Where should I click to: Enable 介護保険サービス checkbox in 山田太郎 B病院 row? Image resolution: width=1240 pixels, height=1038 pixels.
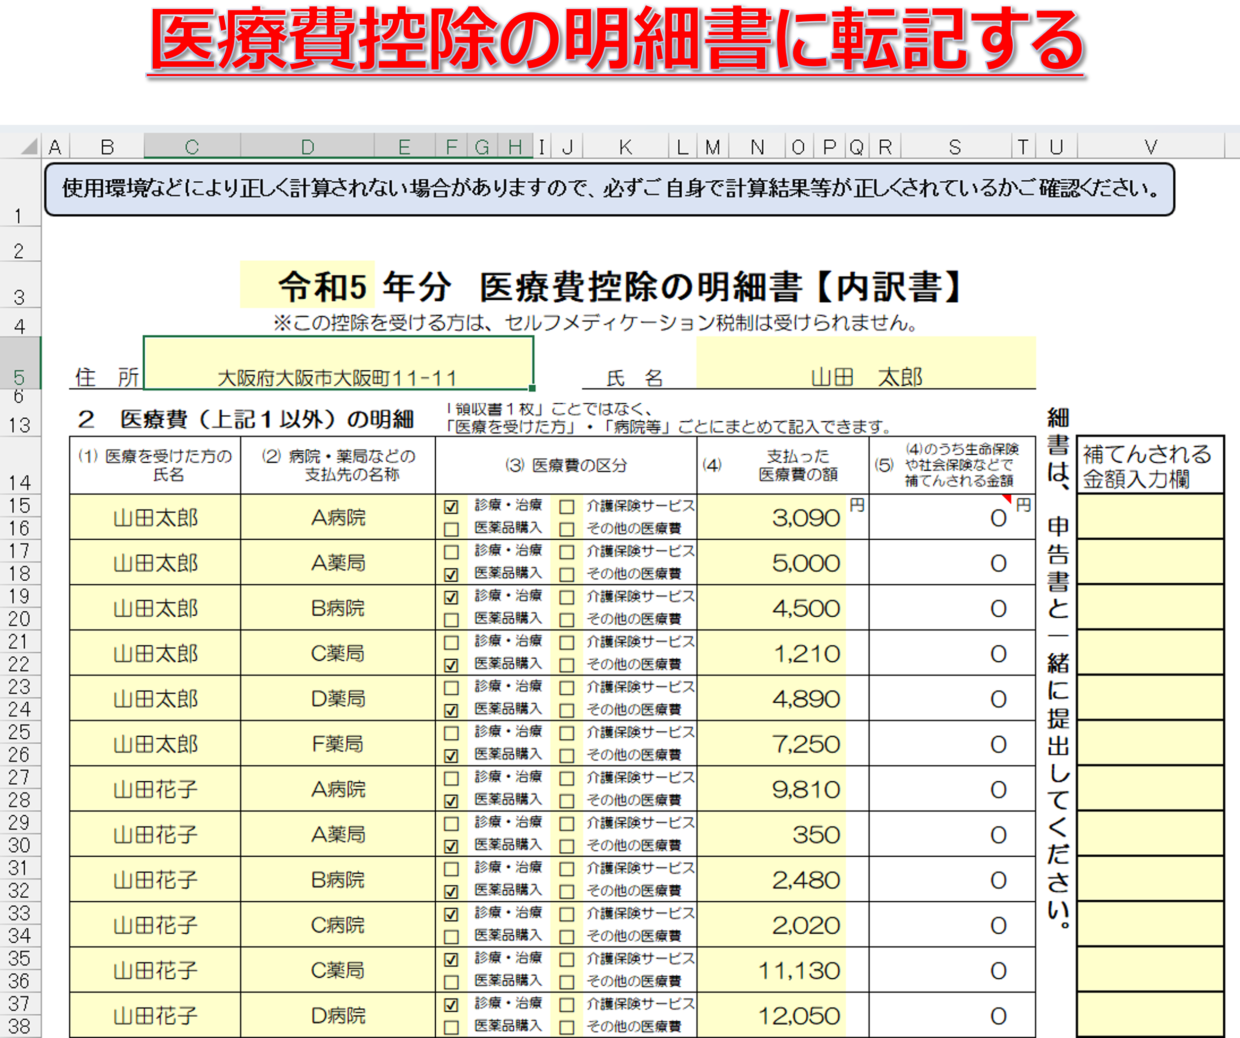pyautogui.click(x=567, y=597)
